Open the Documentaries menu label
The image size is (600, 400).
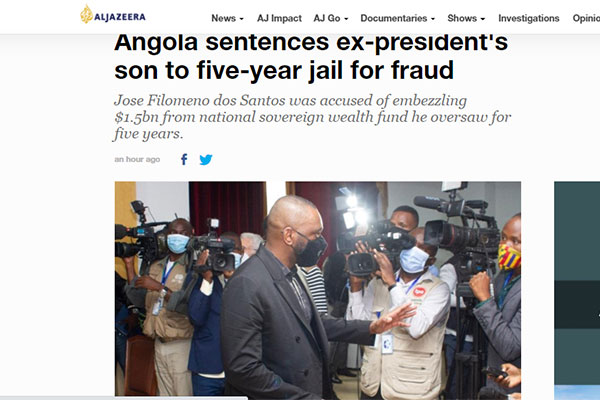point(393,18)
